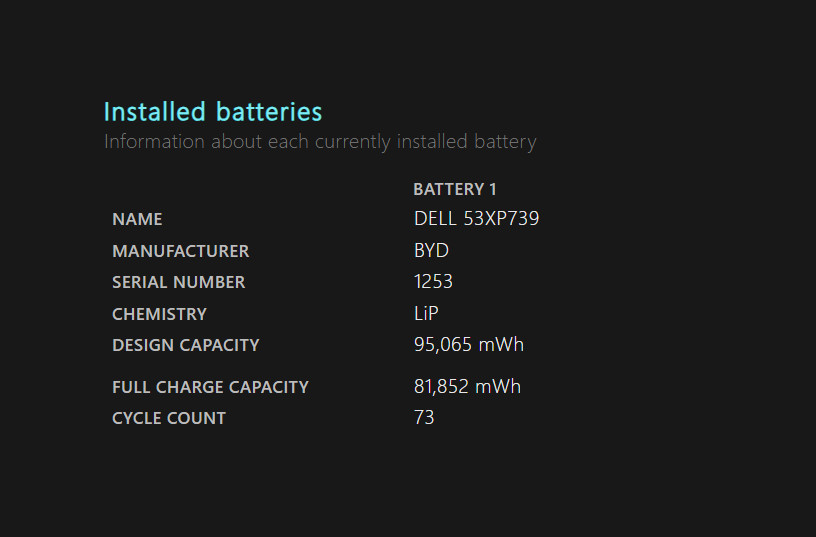Image resolution: width=816 pixels, height=537 pixels.
Task: Select the BATTERY 1 column header
Action: pos(455,189)
